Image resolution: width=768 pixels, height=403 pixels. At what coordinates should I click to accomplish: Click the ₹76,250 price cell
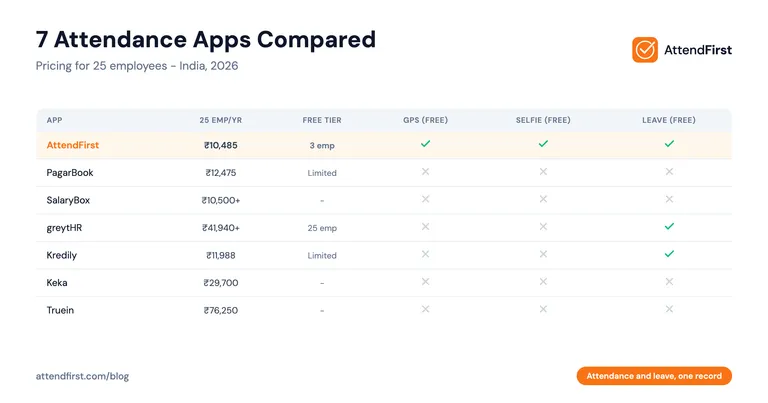(220, 310)
